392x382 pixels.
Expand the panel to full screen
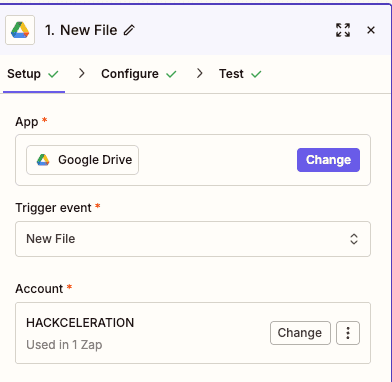coord(343,30)
